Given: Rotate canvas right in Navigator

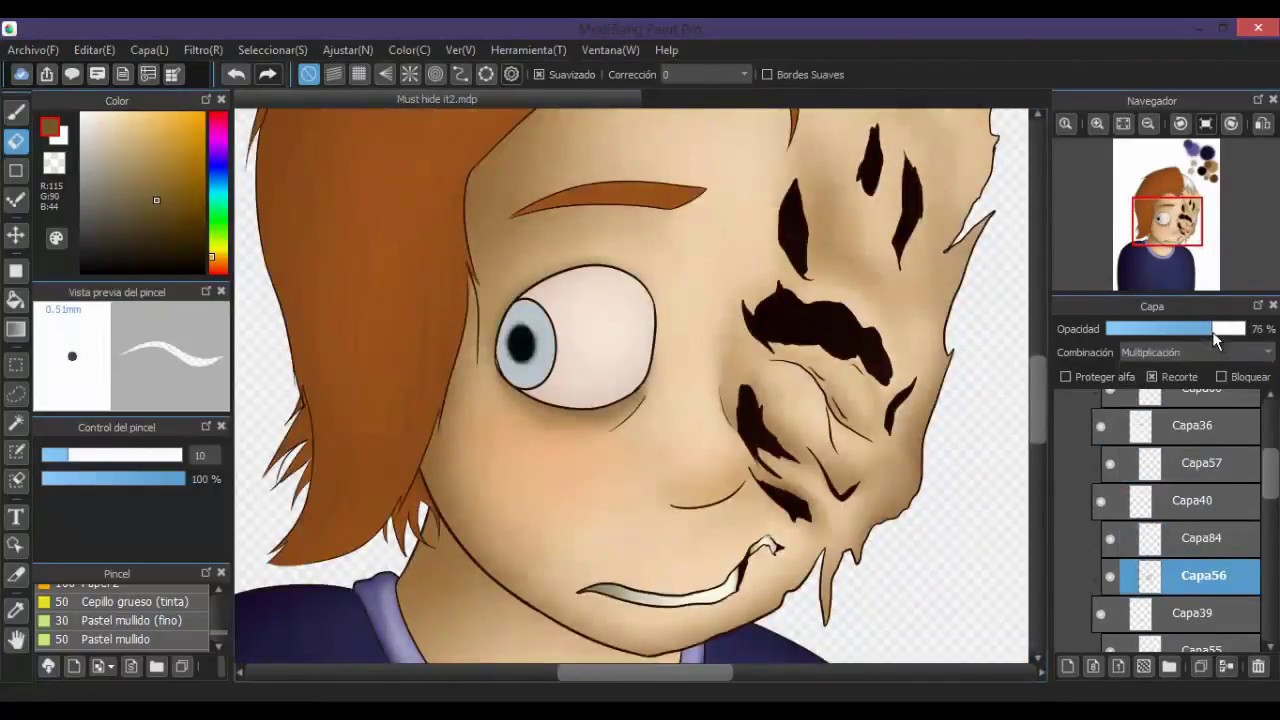Looking at the screenshot, I should click(x=1231, y=124).
